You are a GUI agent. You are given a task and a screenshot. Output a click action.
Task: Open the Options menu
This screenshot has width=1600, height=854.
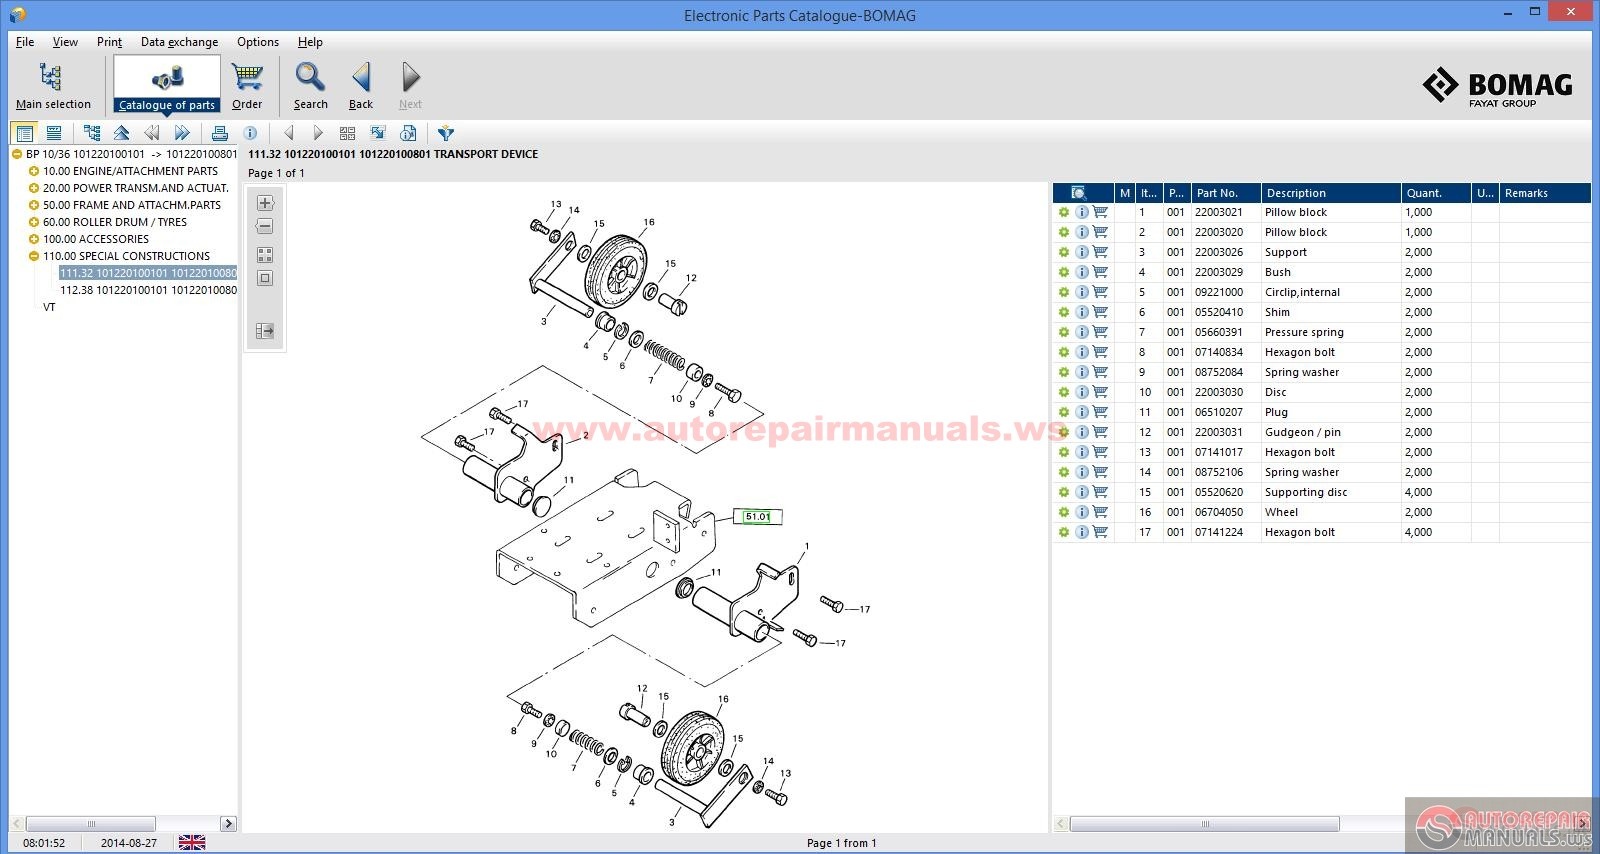click(258, 42)
